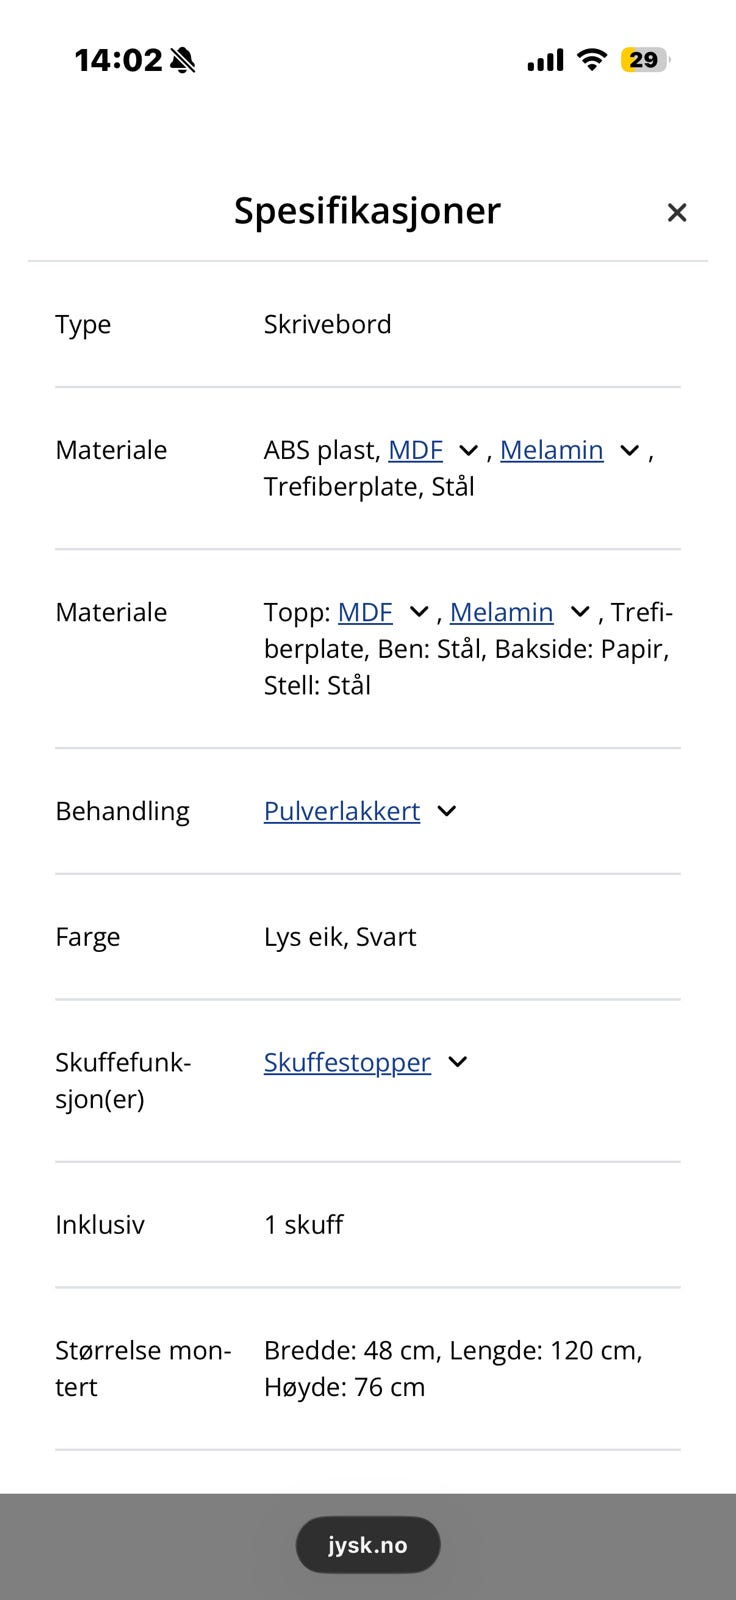Expand the first MDF dropdown arrow
This screenshot has width=736, height=1600.
click(467, 451)
